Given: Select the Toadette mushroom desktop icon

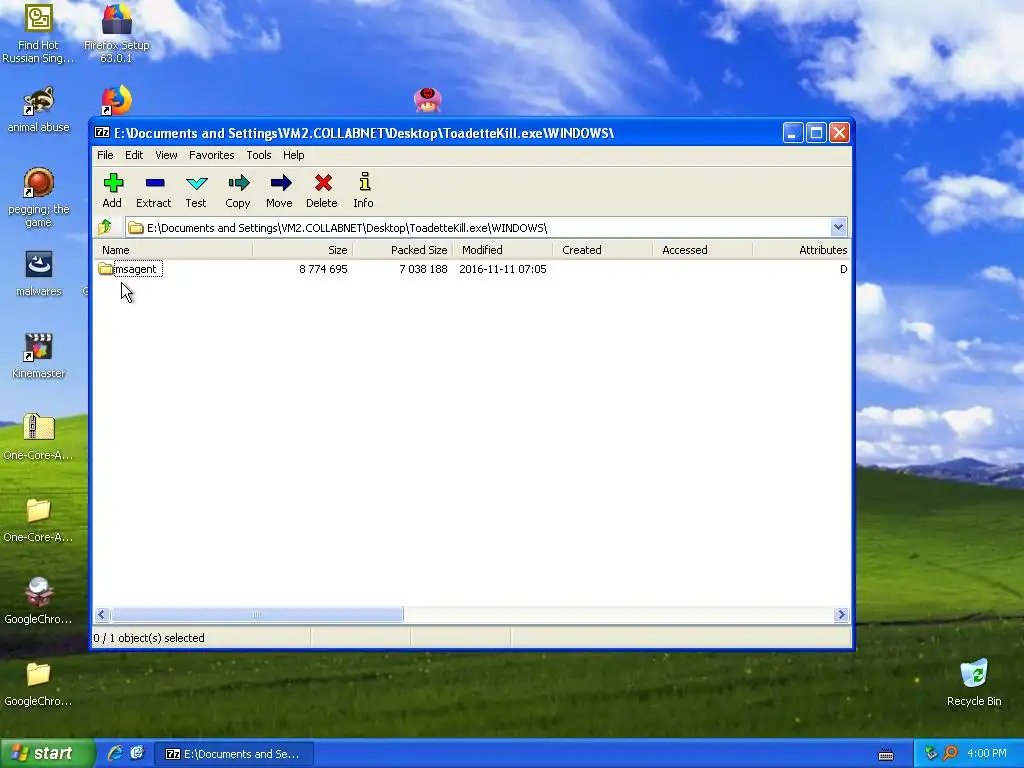Looking at the screenshot, I should 428,100.
